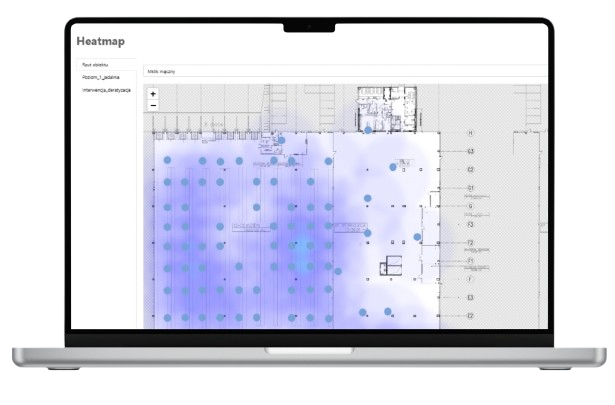
Task: Open the Interwencja_deratyzacja tab
Action: pos(106,90)
